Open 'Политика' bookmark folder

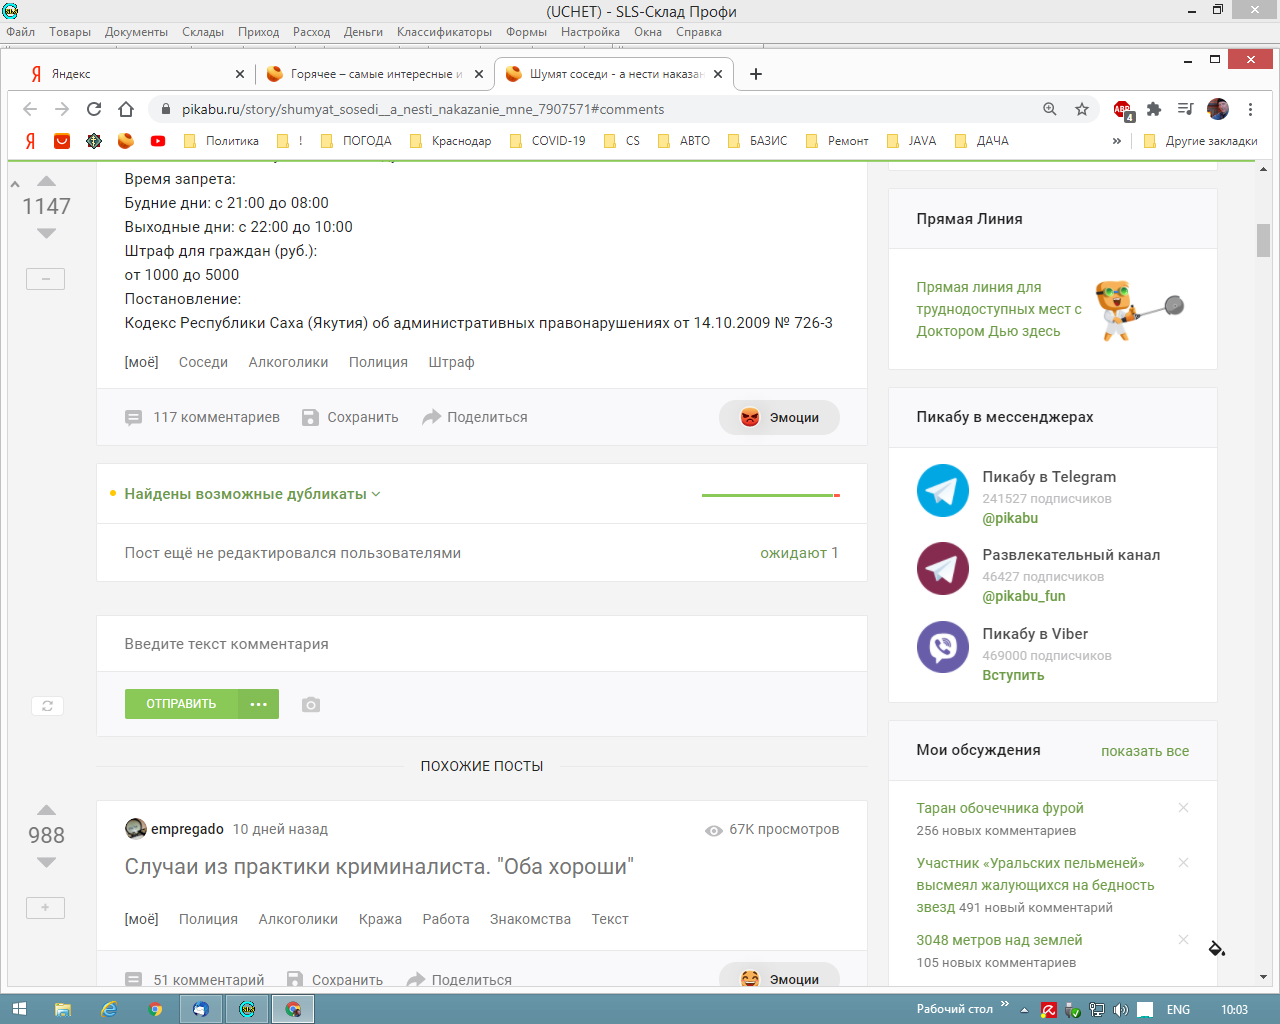click(221, 141)
